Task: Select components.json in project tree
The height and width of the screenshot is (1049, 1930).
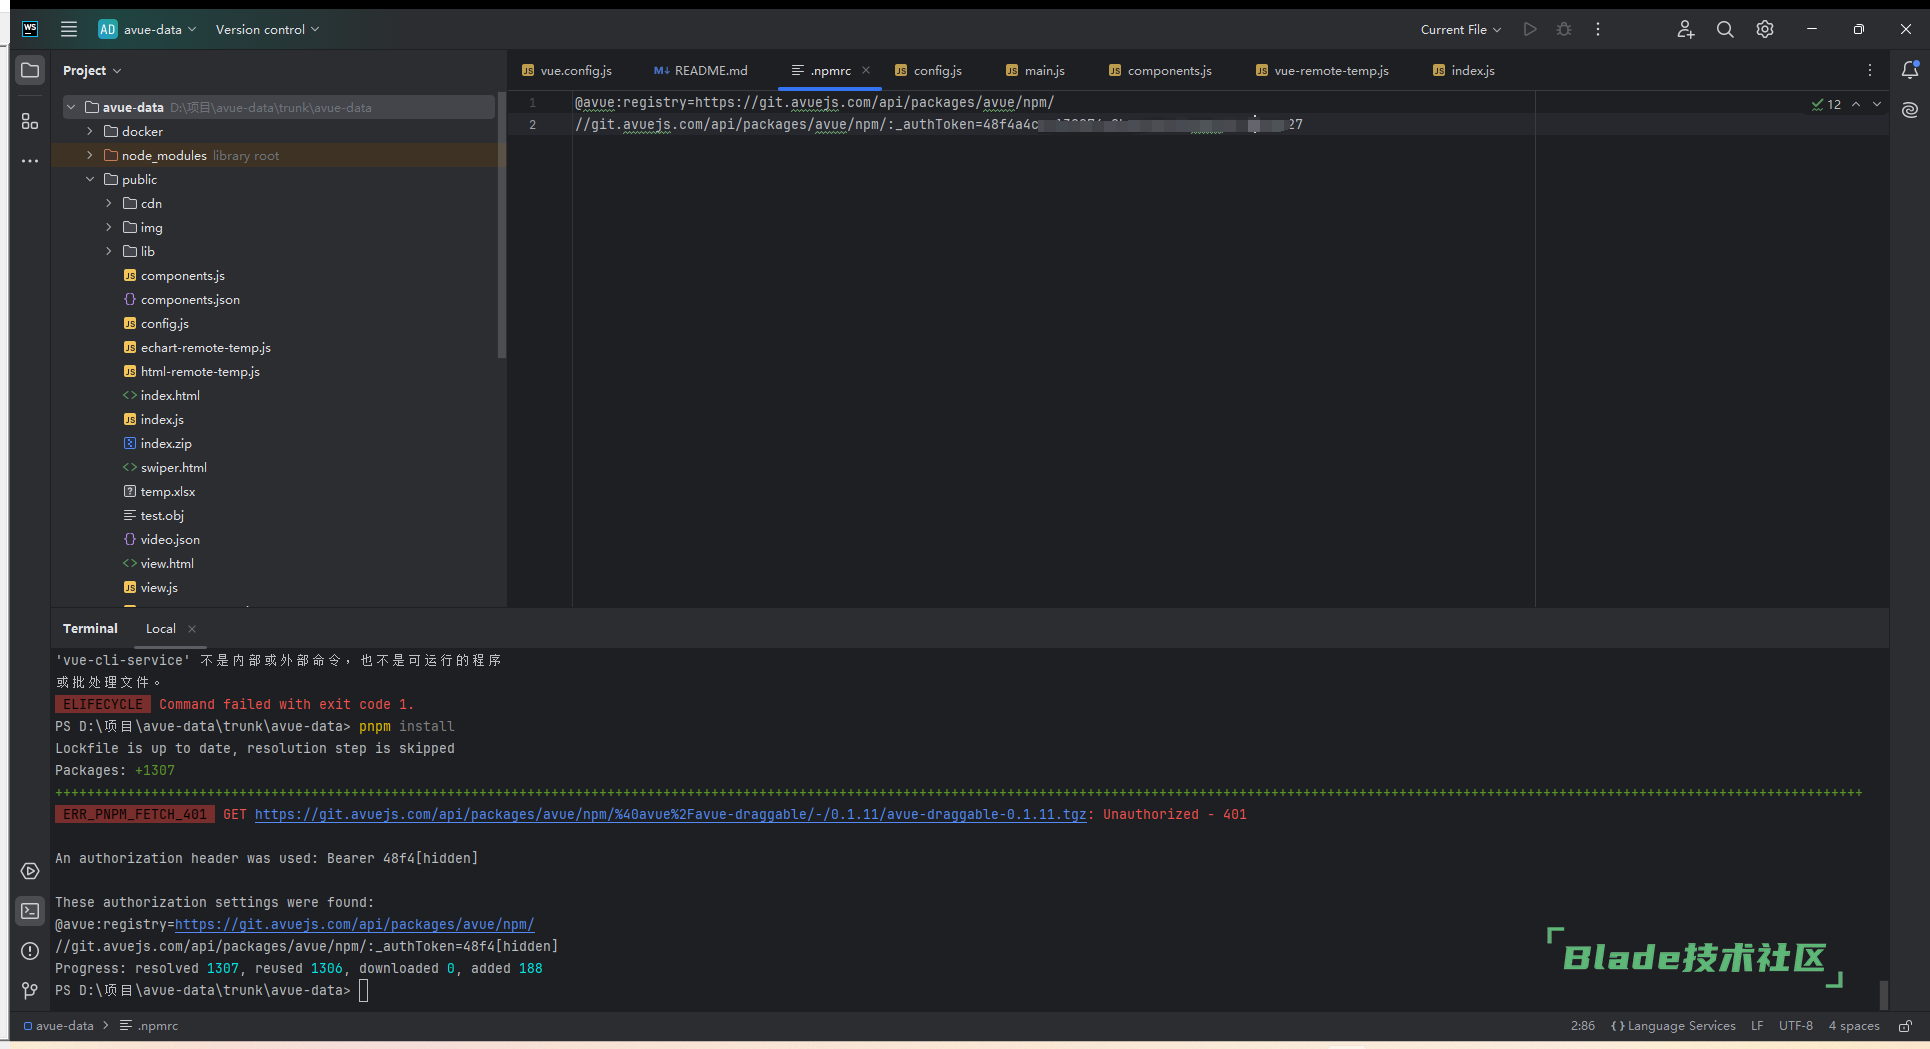Action: click(190, 299)
